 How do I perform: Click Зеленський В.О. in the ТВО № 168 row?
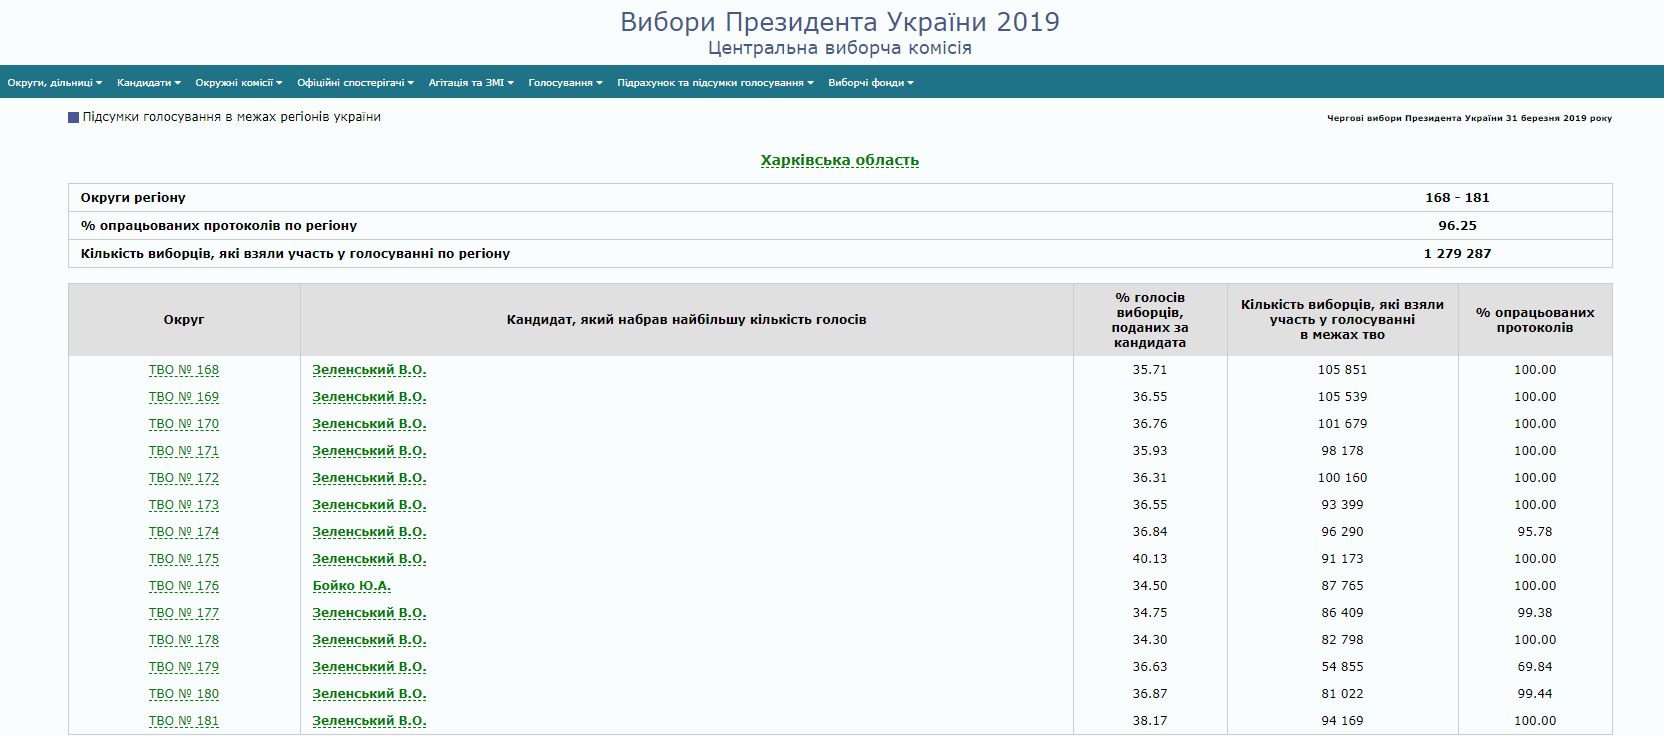[369, 370]
